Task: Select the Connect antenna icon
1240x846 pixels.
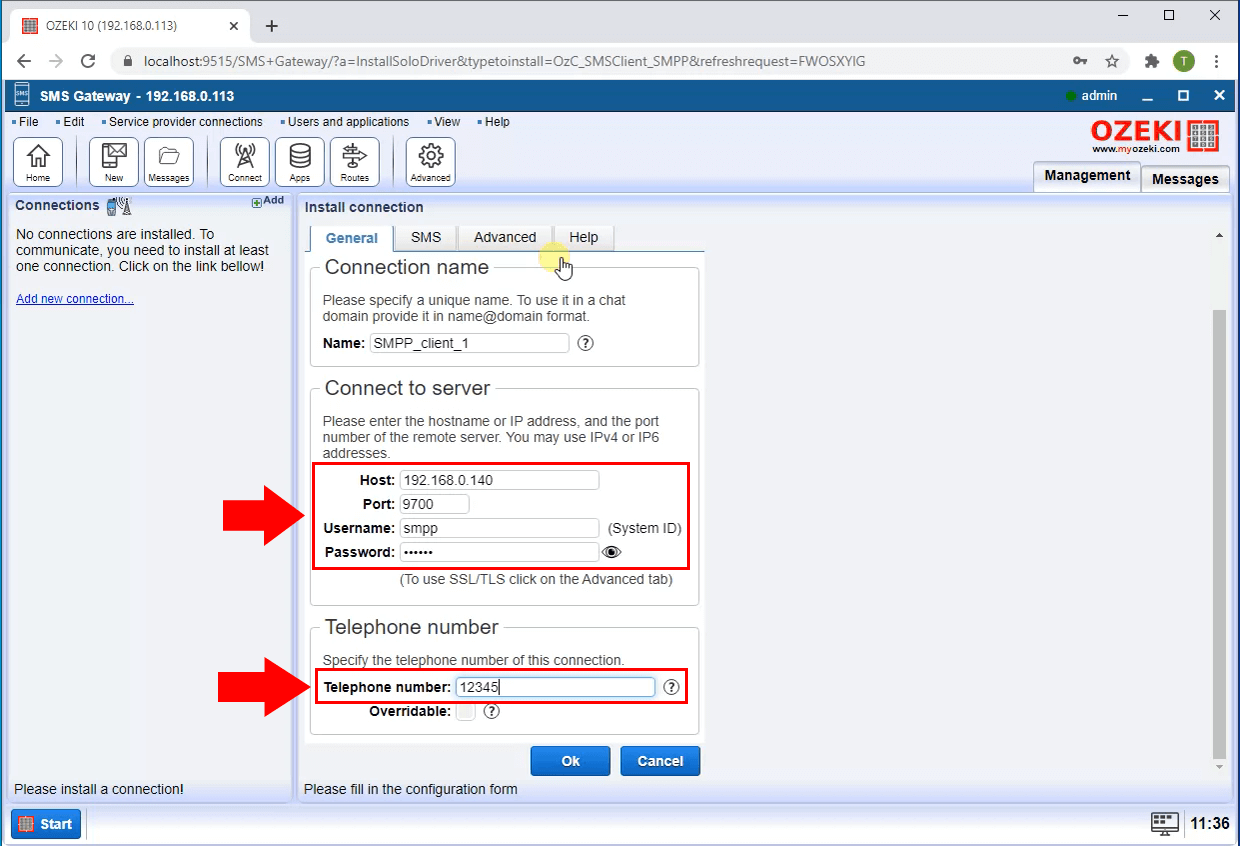Action: point(244,160)
